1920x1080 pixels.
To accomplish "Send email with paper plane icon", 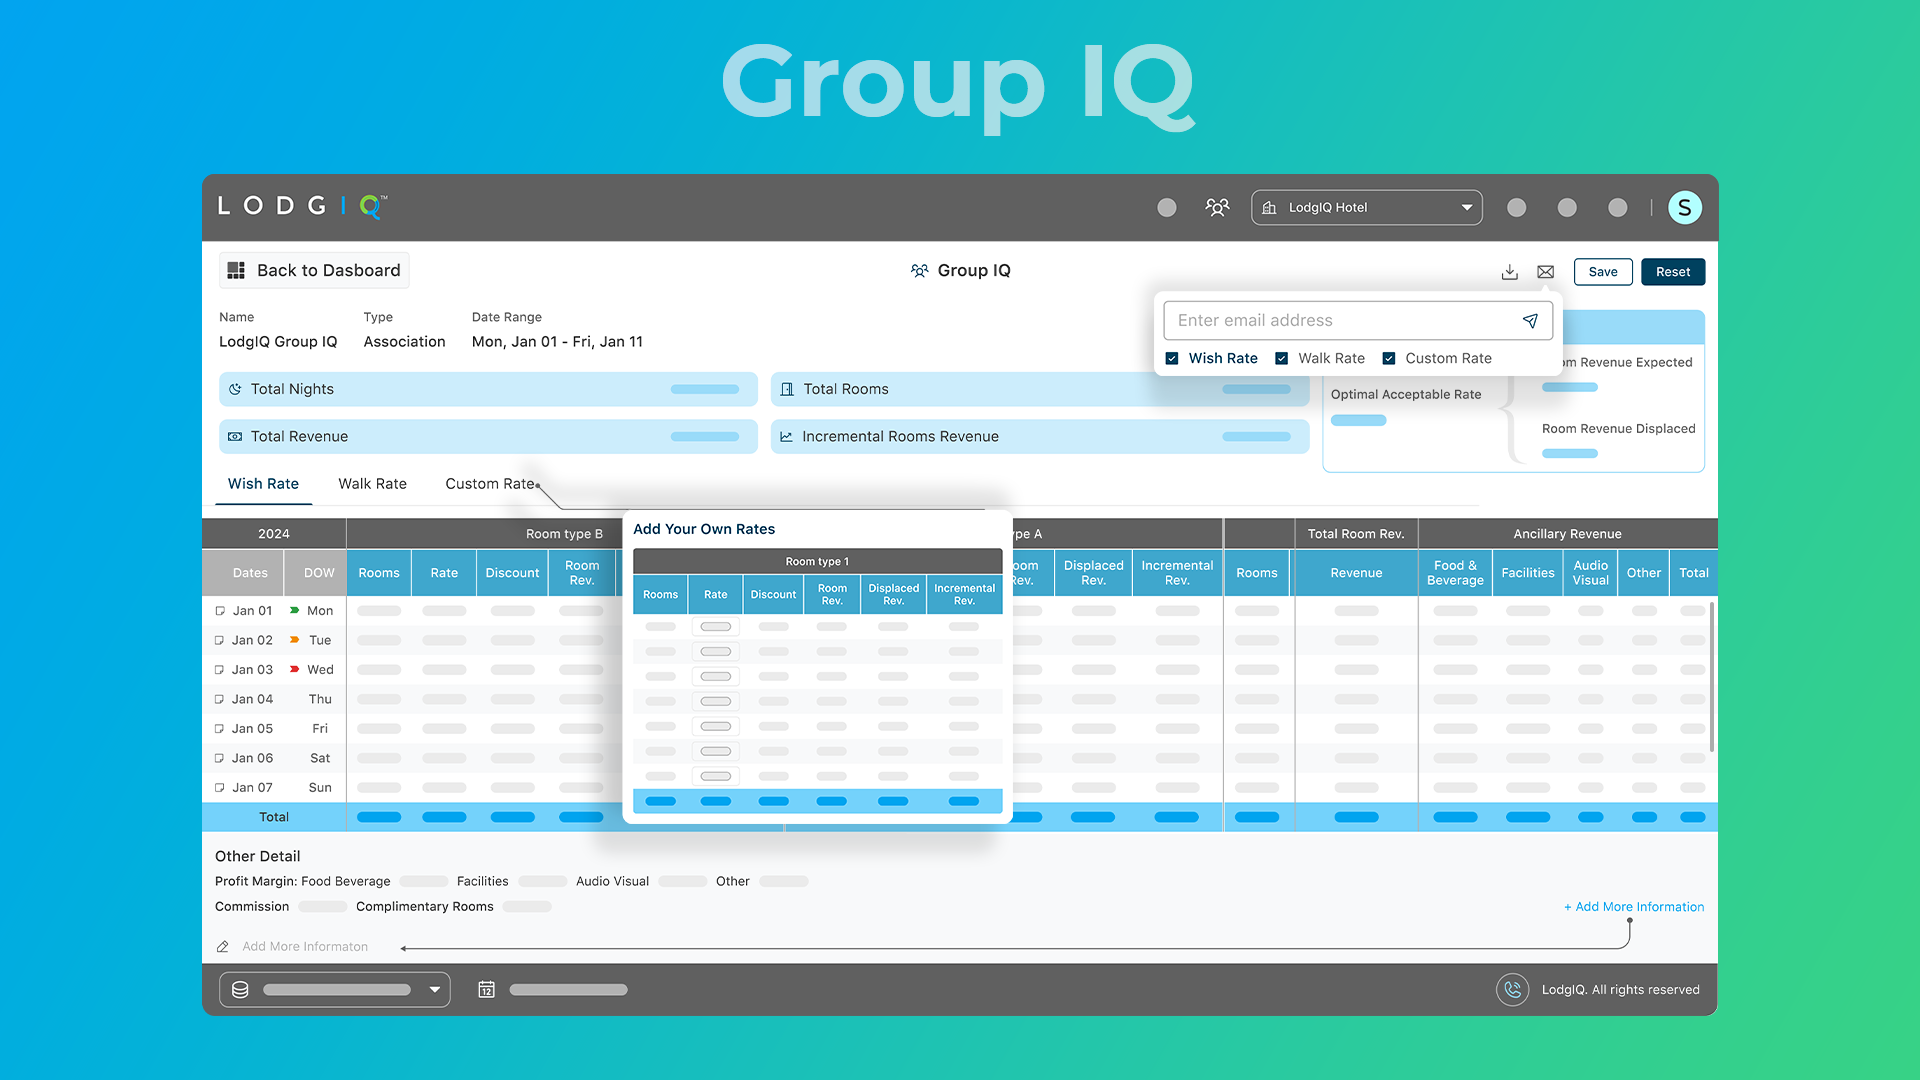I will [1530, 321].
